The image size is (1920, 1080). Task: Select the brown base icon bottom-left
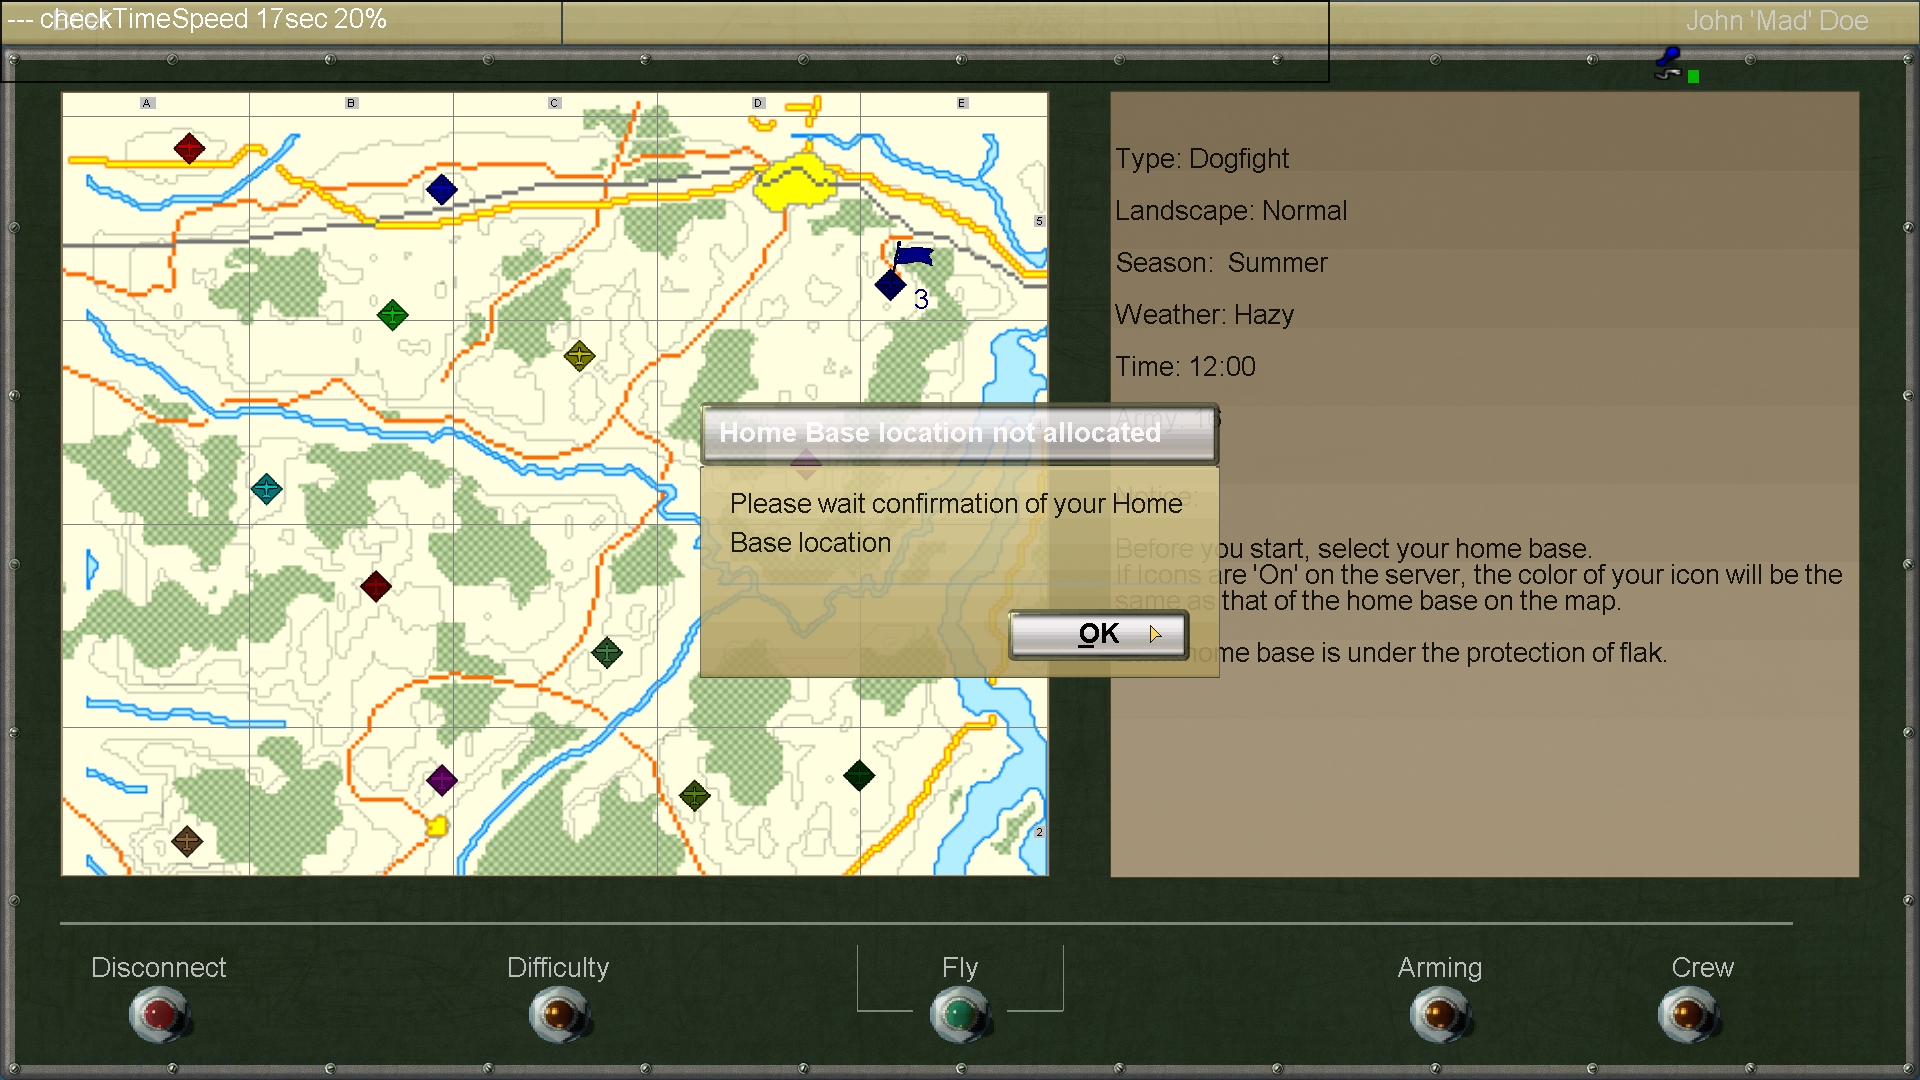click(x=187, y=841)
